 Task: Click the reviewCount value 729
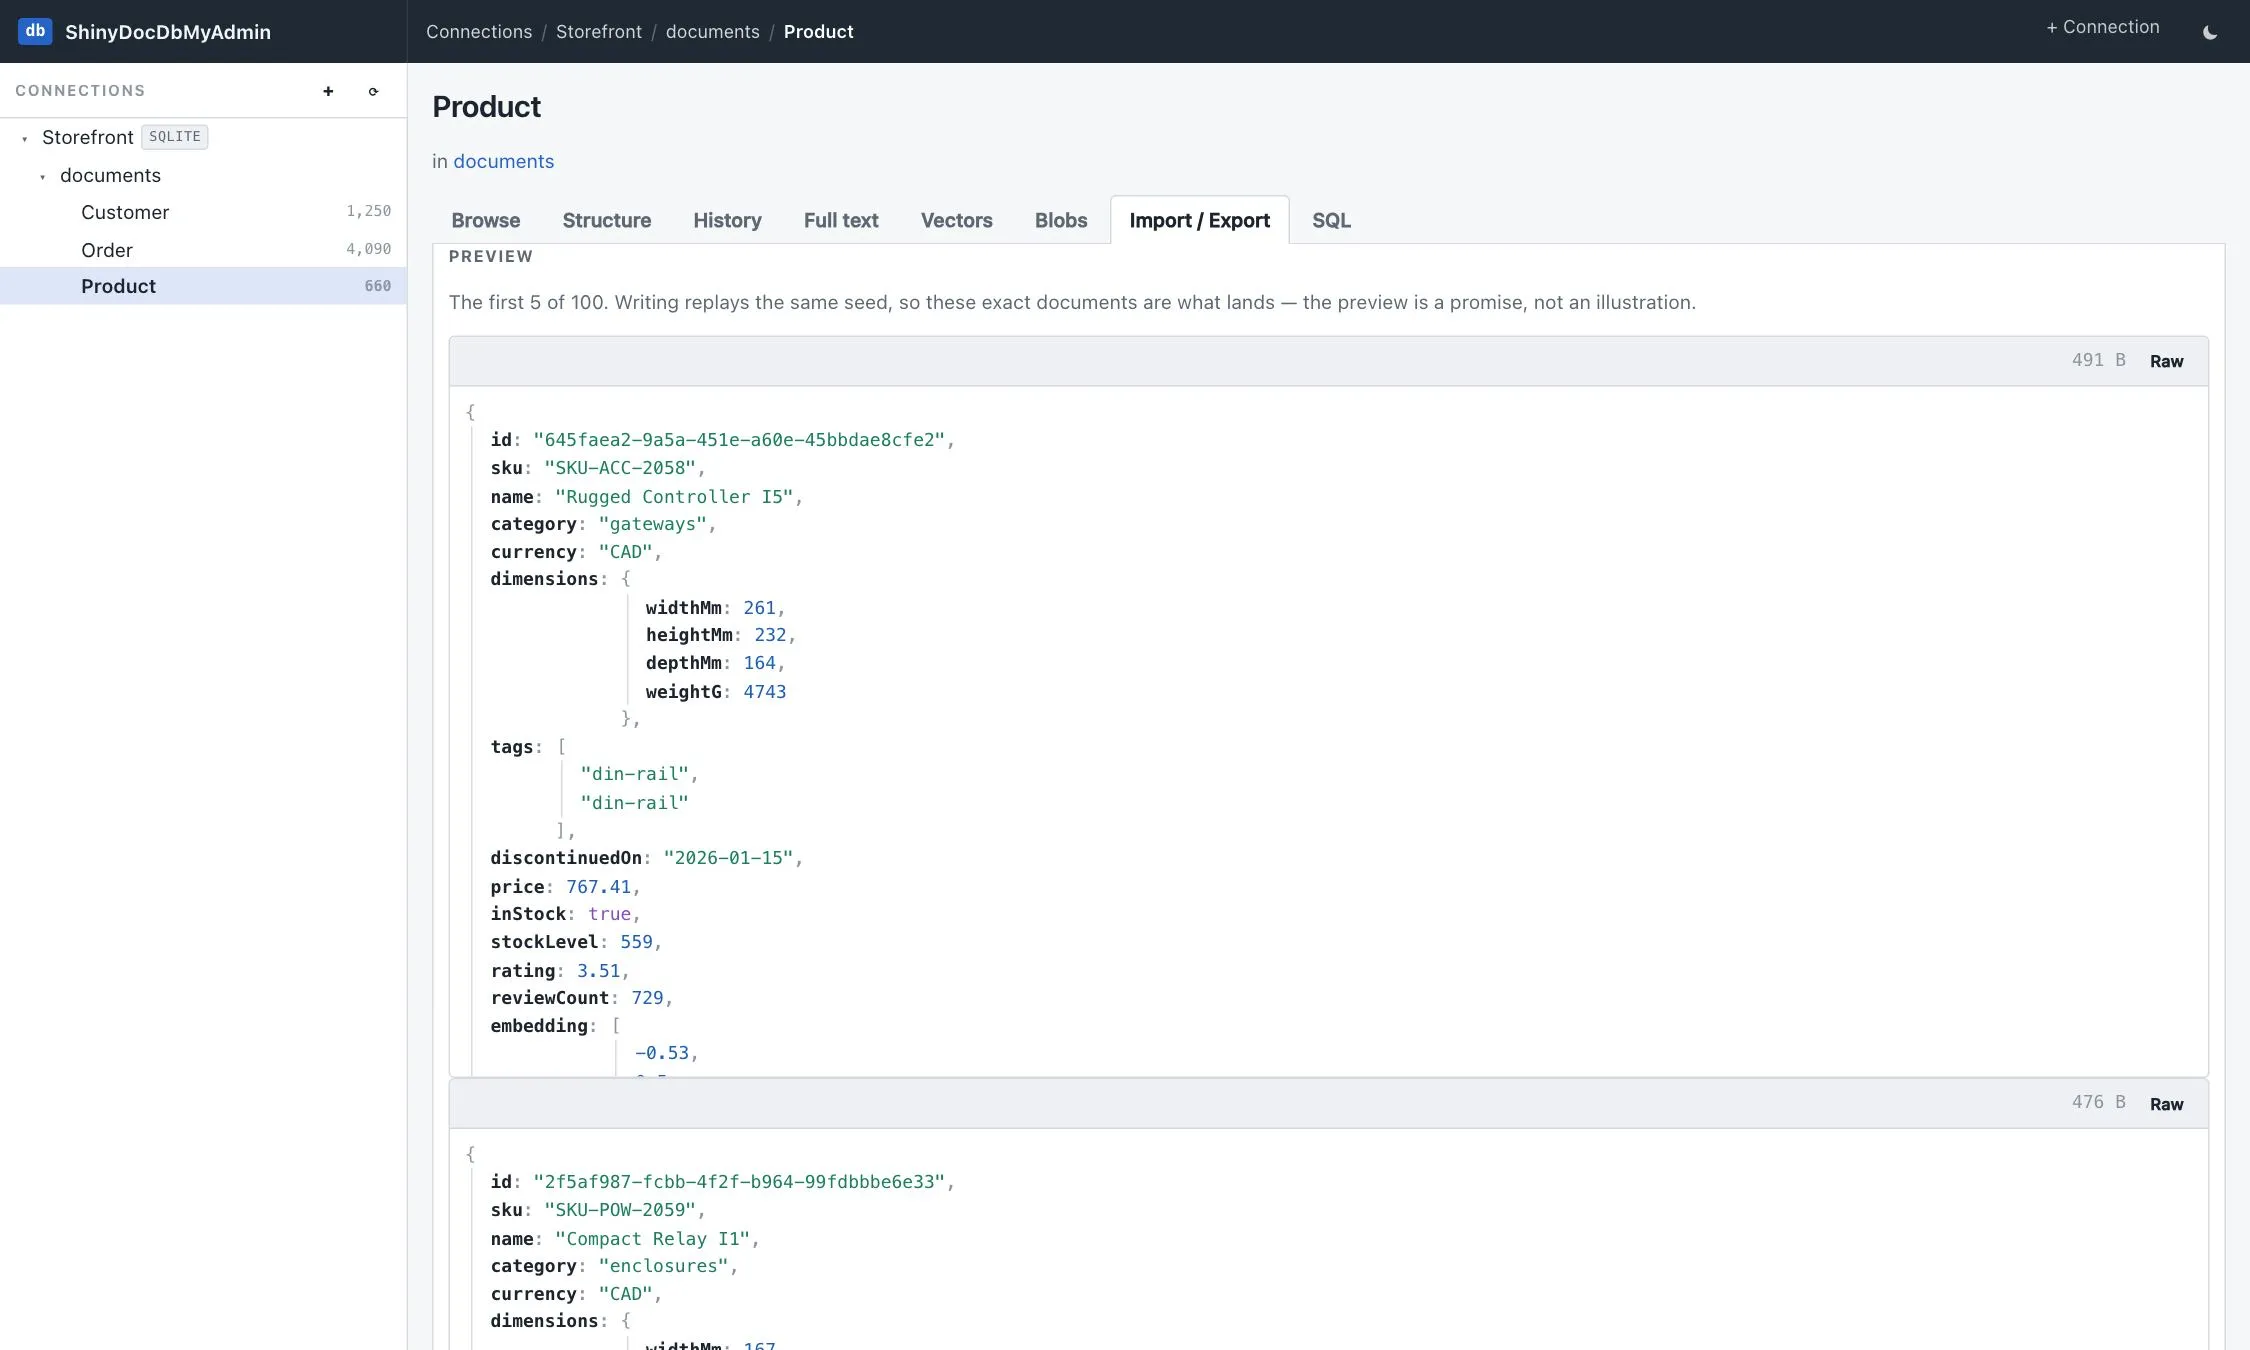tap(648, 998)
